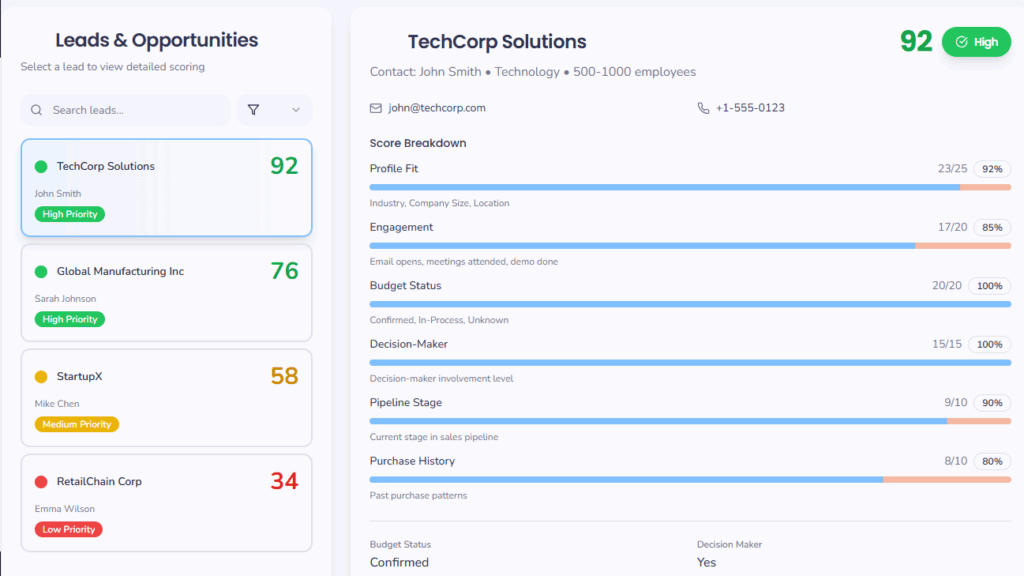Type in the Search leads field

coord(135,110)
